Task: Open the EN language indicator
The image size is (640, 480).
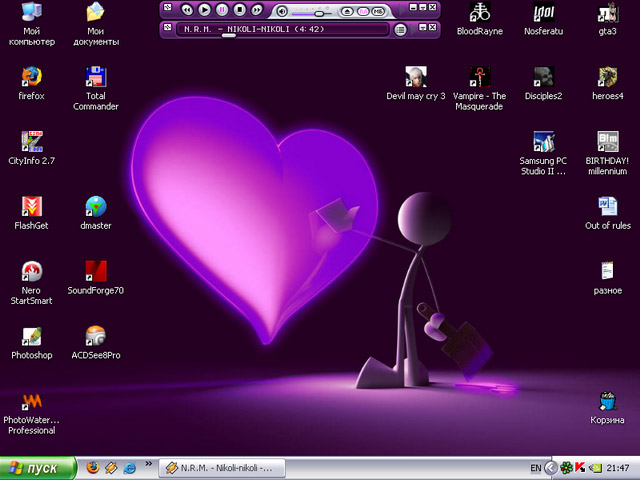Action: [536, 468]
